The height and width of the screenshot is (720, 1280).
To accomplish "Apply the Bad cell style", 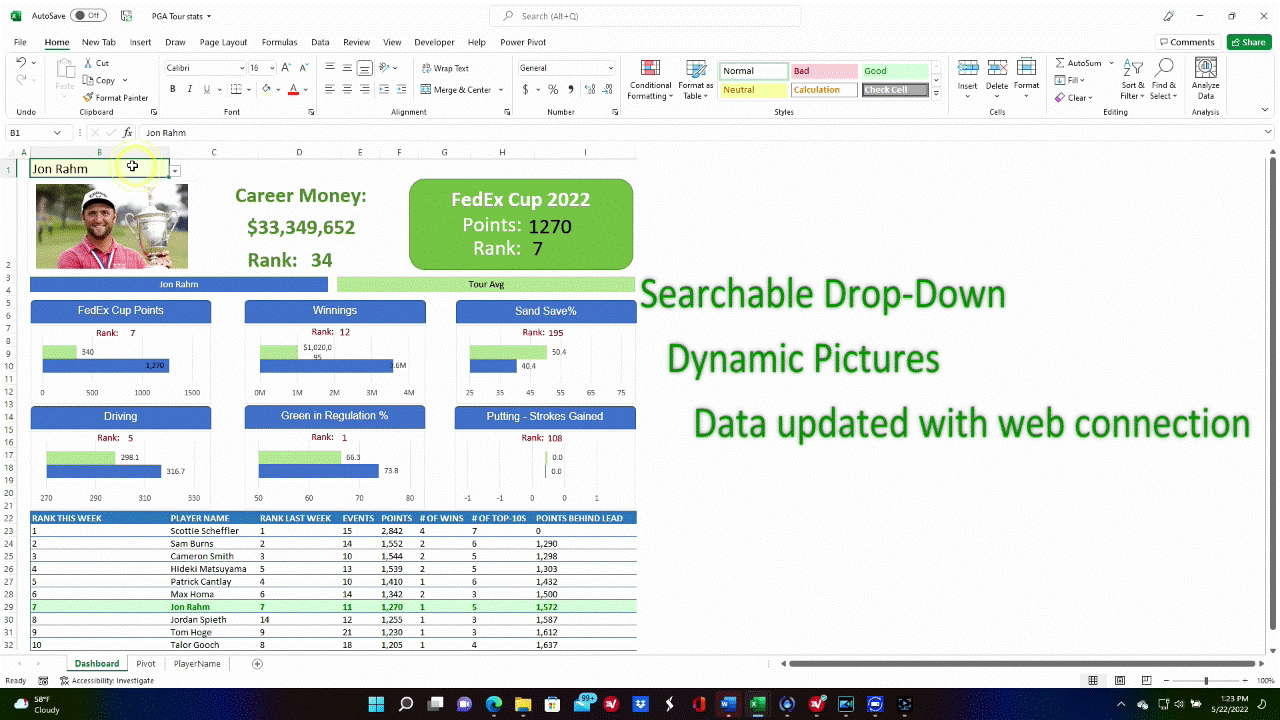I will [824, 71].
